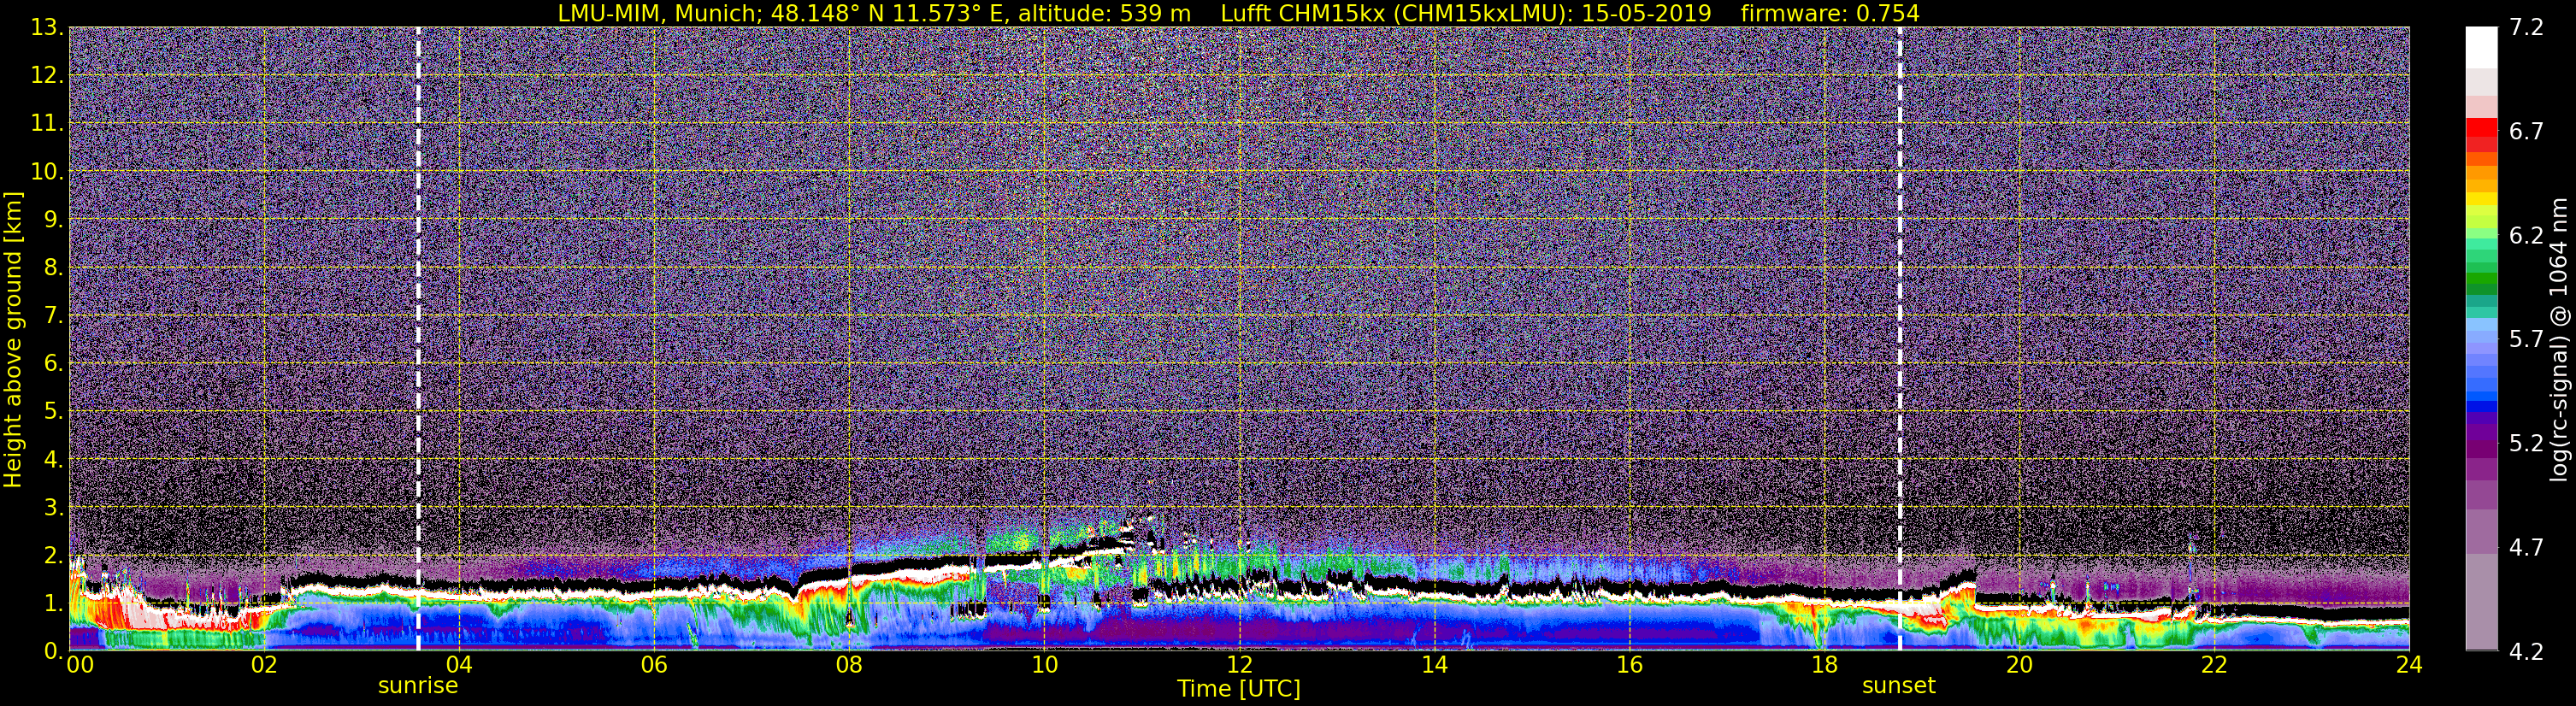Image resolution: width=2576 pixels, height=706 pixels.
Task: Click the white band atop the colorbar
Action: tap(2481, 47)
